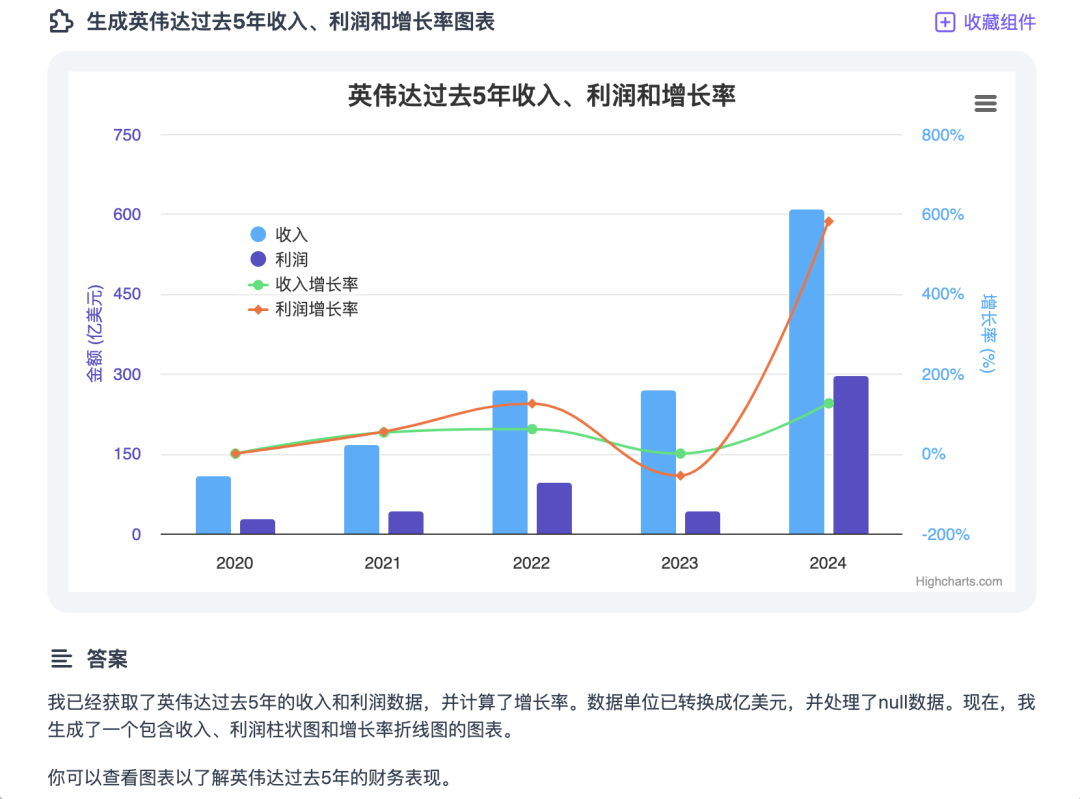This screenshot has width=1080, height=799.
Task: Click the 2024 x-axis label
Action: point(828,563)
